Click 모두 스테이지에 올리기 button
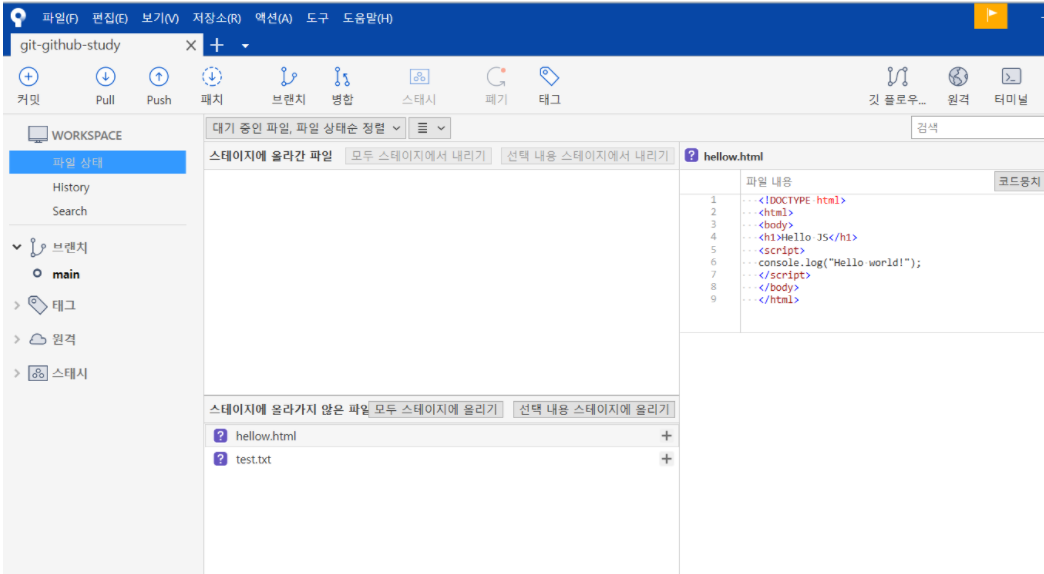The width and height of the screenshot is (1044, 574). (x=435, y=410)
